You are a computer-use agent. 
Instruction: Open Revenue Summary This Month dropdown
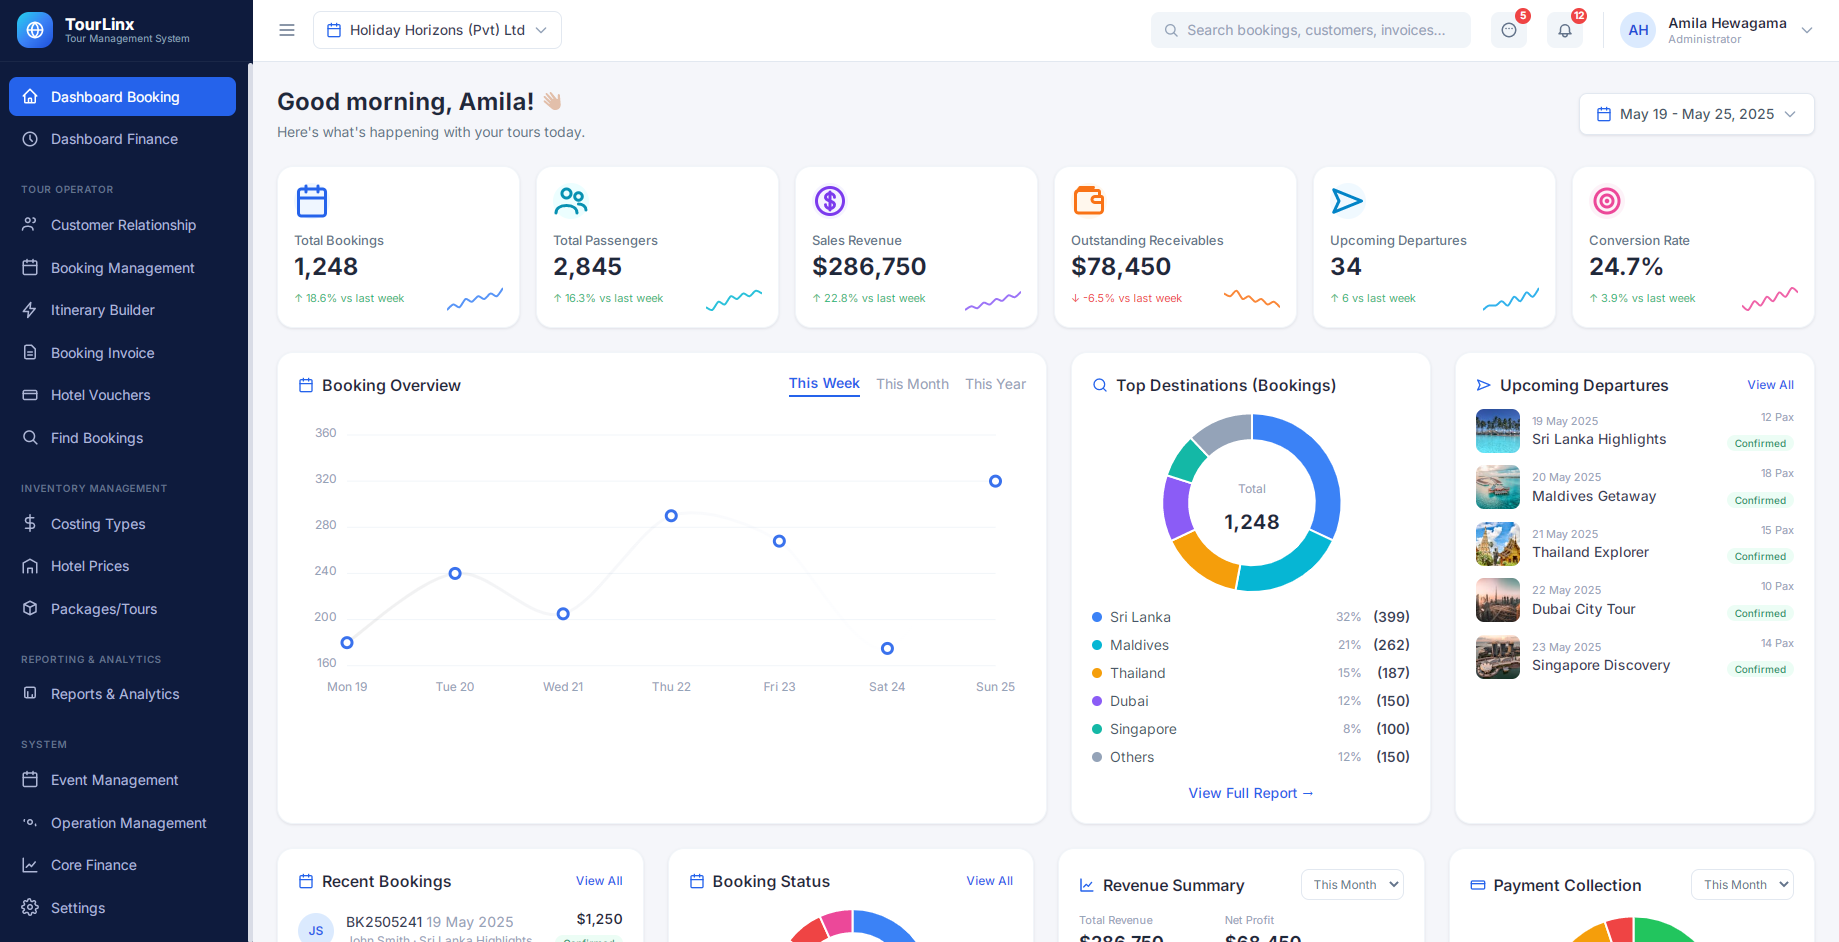point(1352,885)
